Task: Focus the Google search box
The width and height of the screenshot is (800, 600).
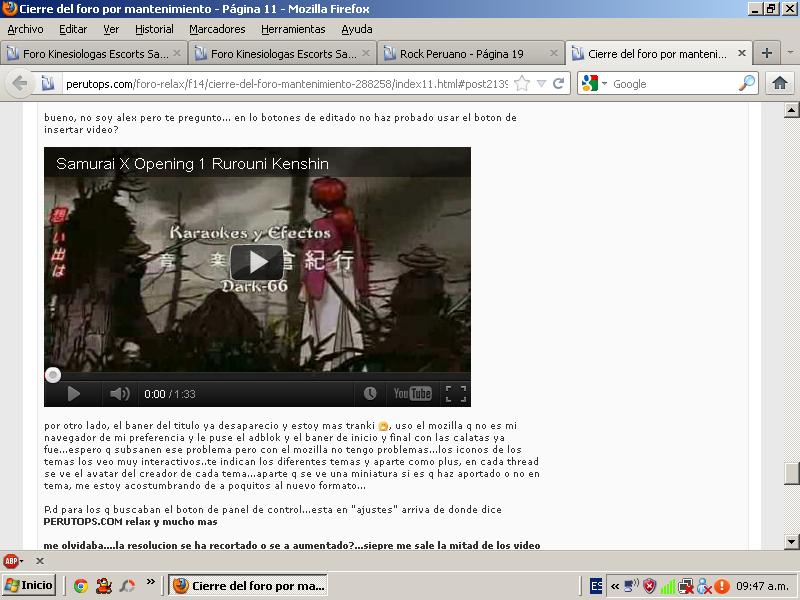Action: pyautogui.click(x=673, y=84)
